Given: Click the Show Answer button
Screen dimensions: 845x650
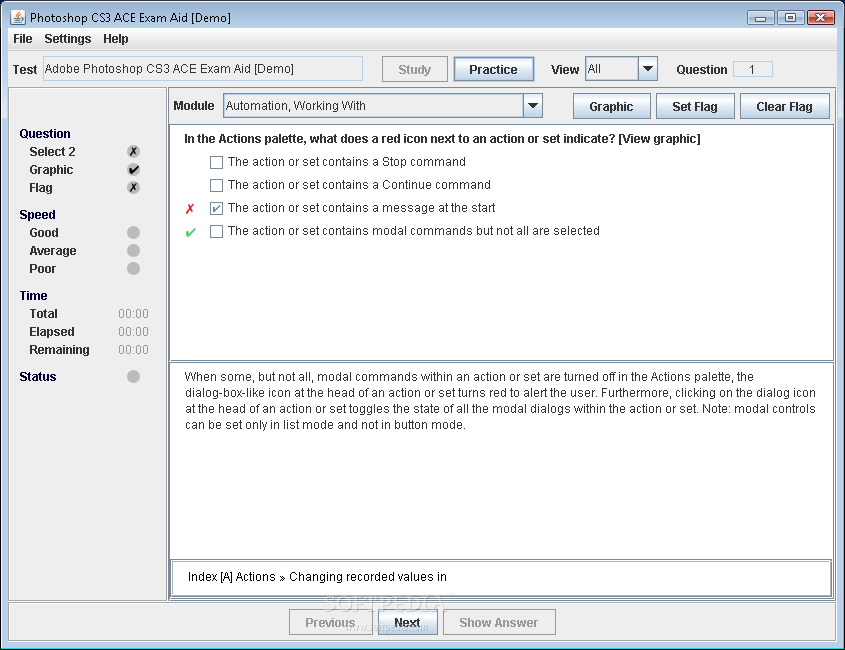Looking at the screenshot, I should click(498, 623).
